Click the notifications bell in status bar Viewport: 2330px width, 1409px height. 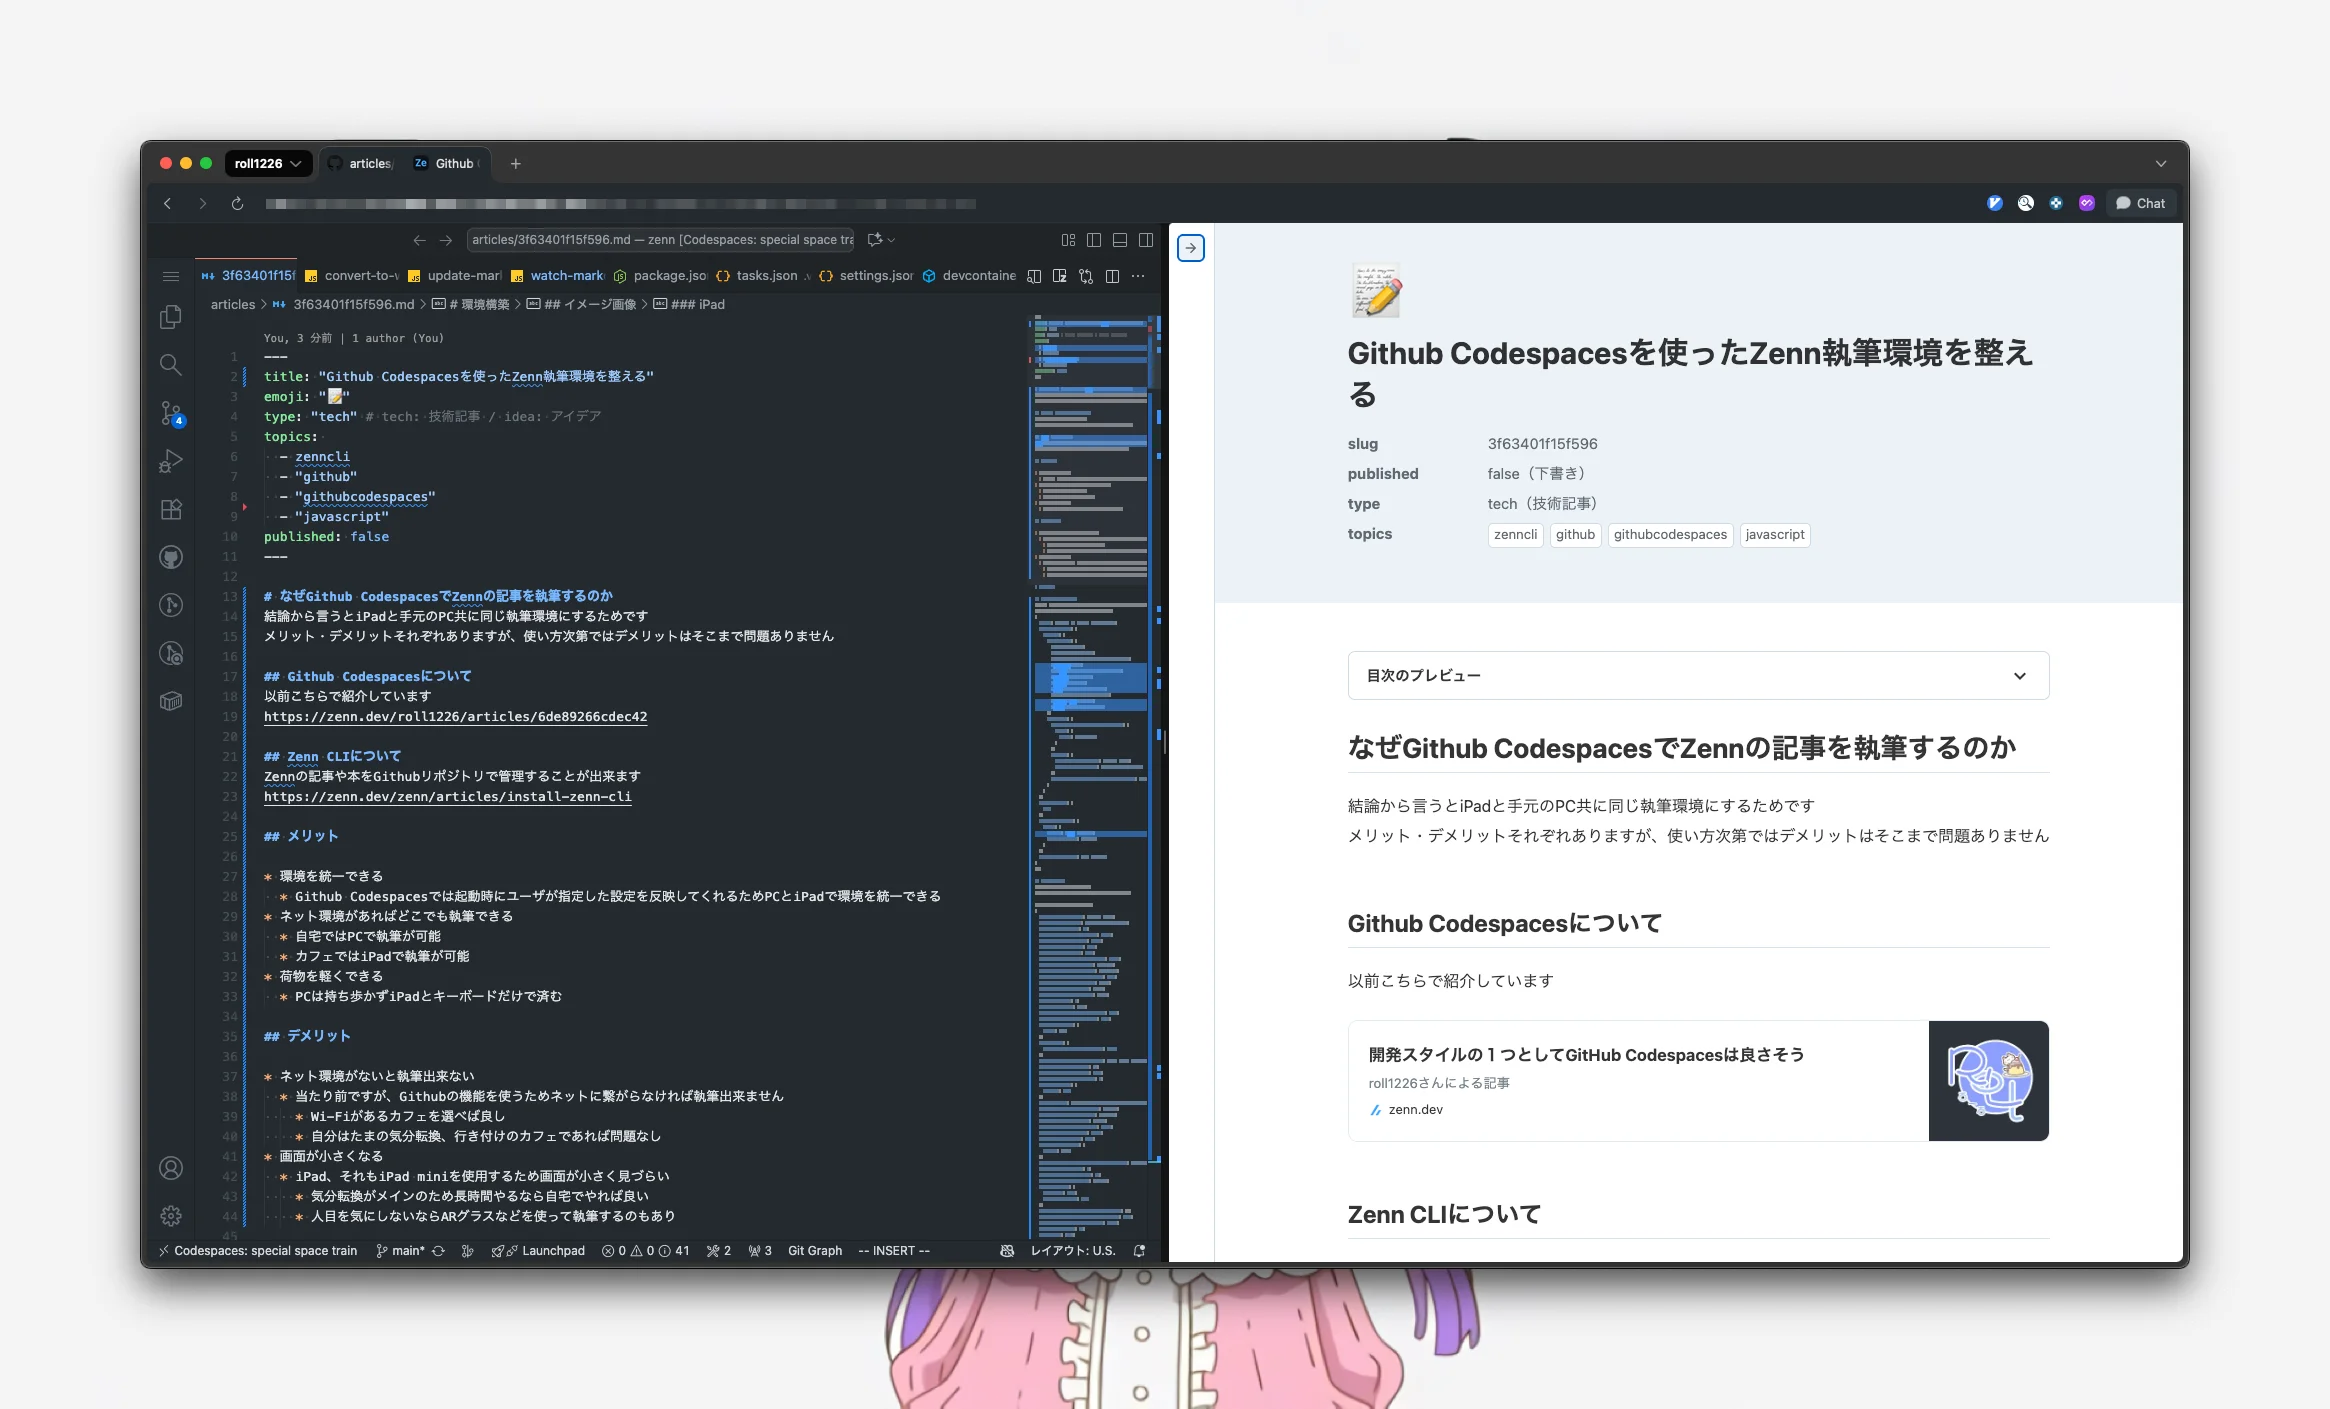tap(1139, 1251)
